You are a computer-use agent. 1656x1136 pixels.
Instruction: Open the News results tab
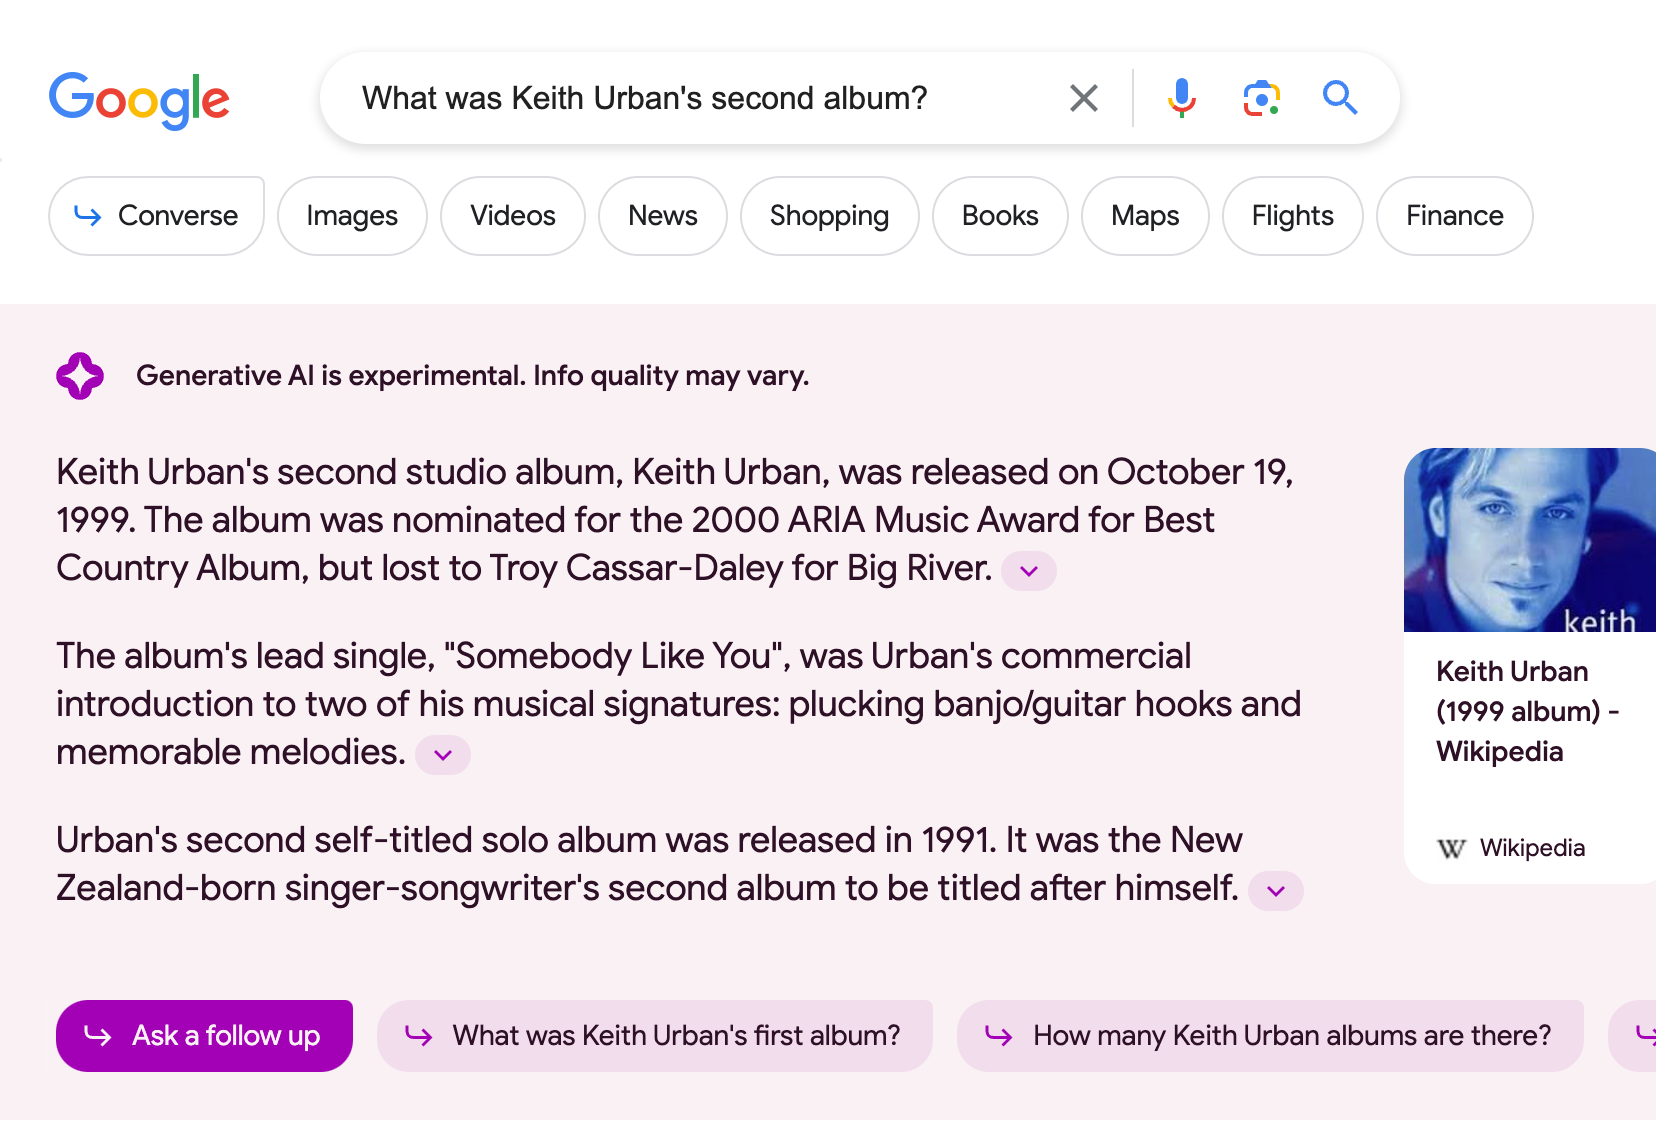tap(663, 216)
